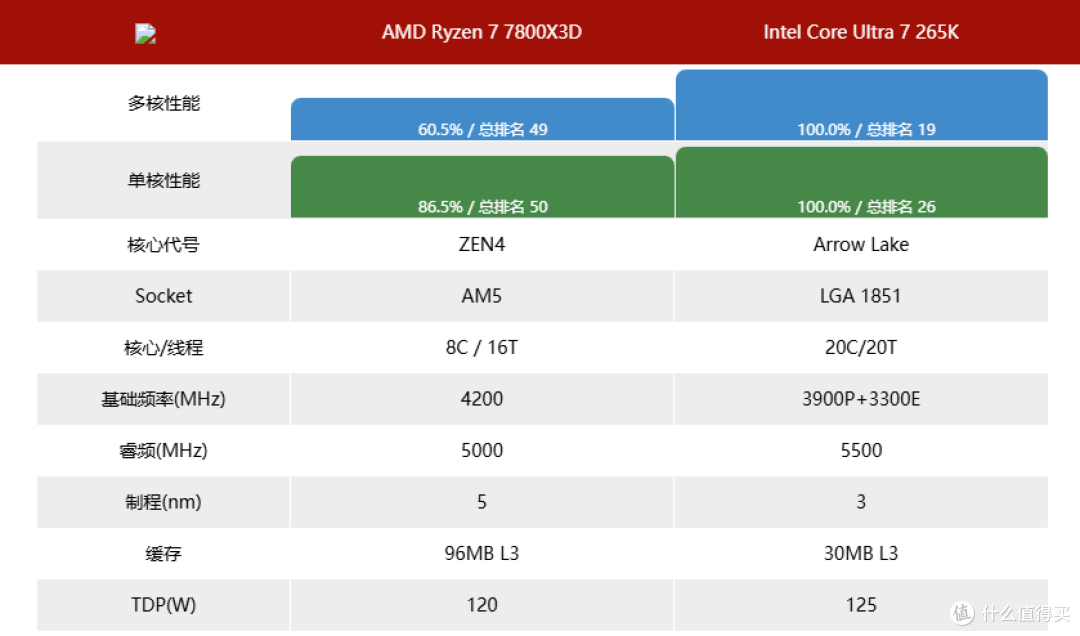This screenshot has height=636, width=1080.
Task: Select the 睿频(MHz) row label
Action: pyautogui.click(x=164, y=451)
